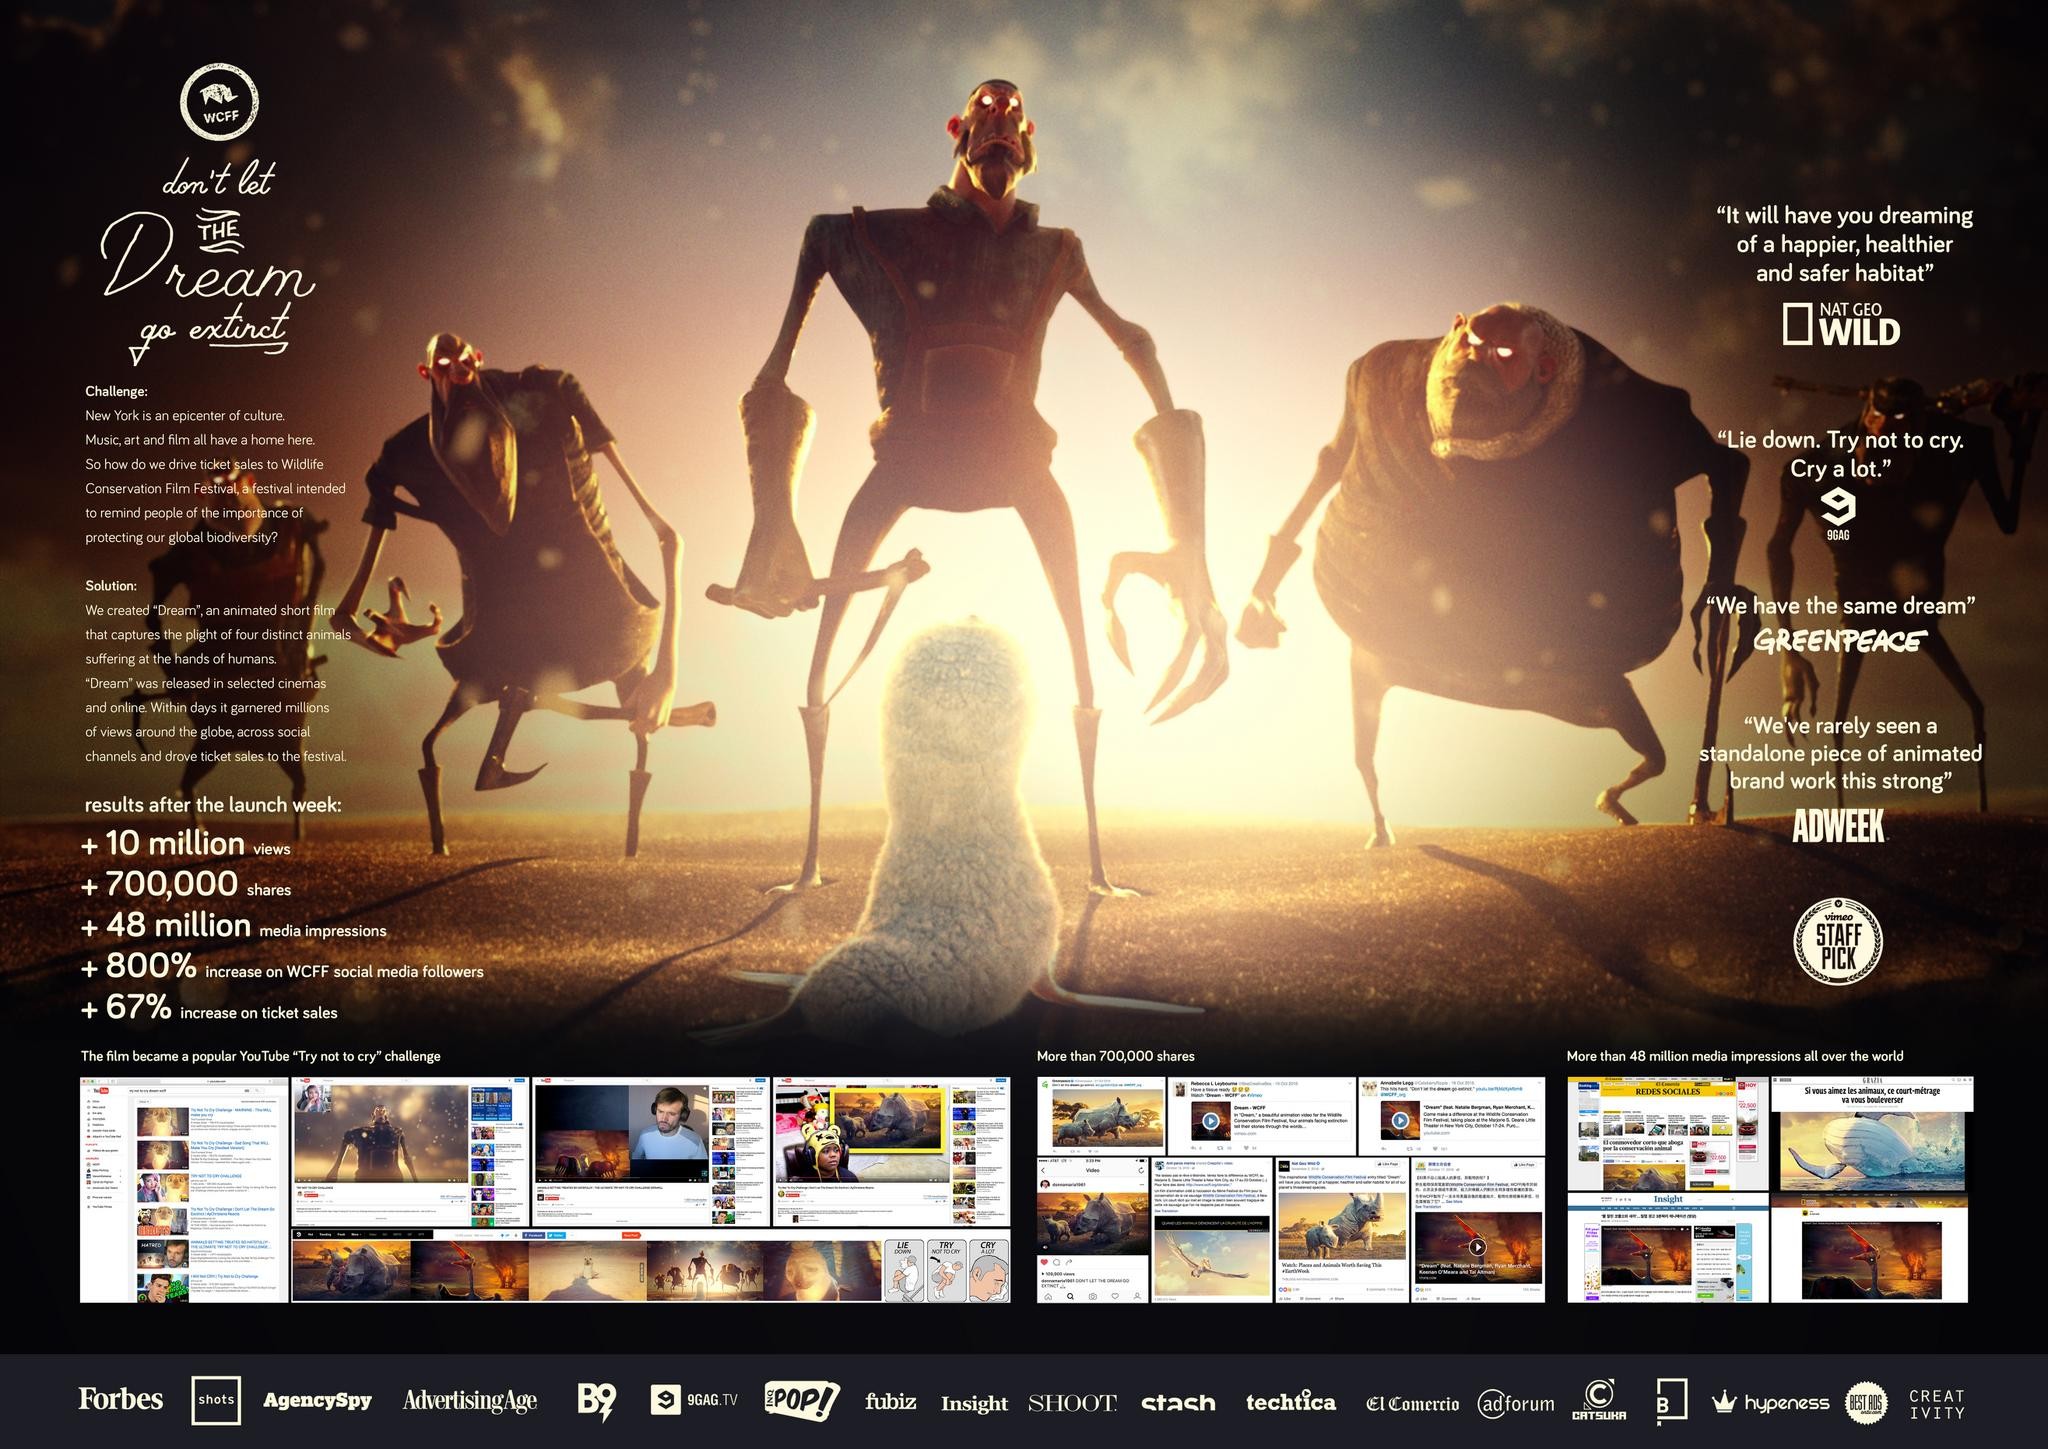Click the "+ 800%" social followers stat
Image resolution: width=2048 pixels, height=1449 pixels.
click(x=282, y=966)
